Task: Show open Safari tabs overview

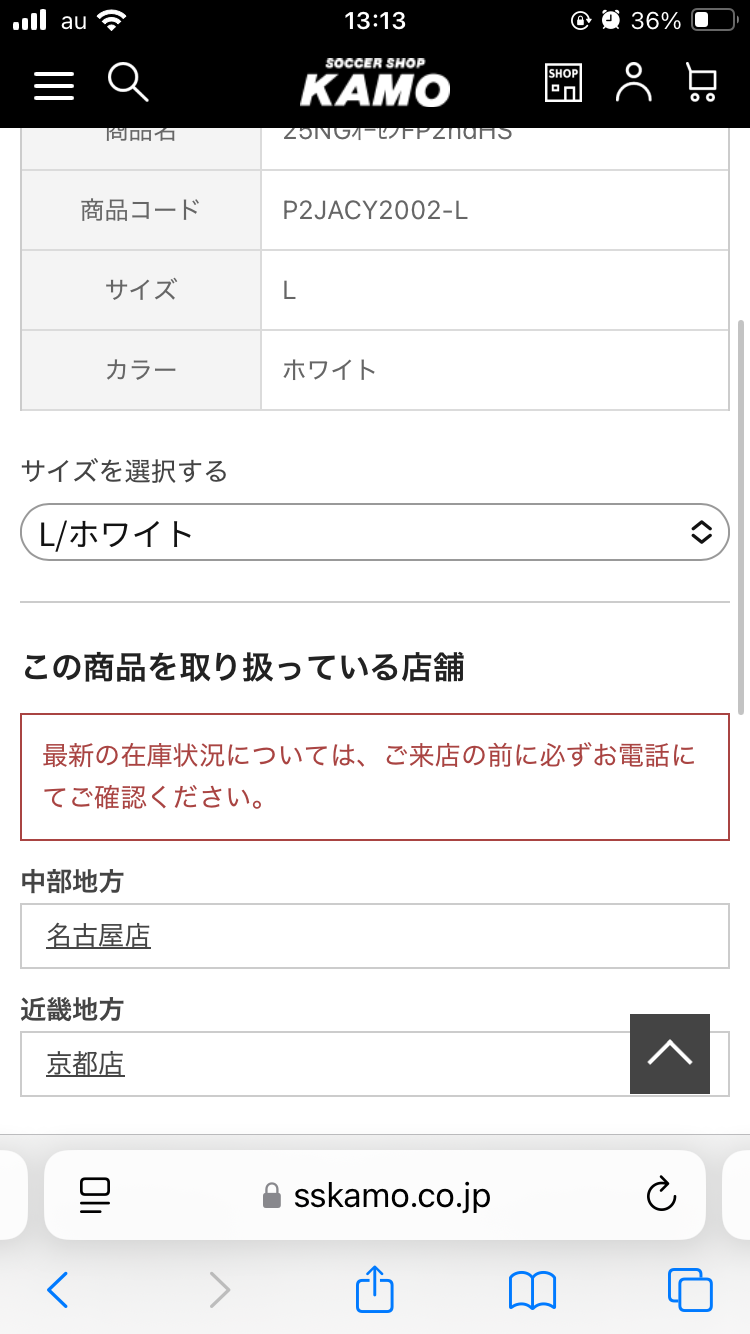Action: [x=690, y=1290]
